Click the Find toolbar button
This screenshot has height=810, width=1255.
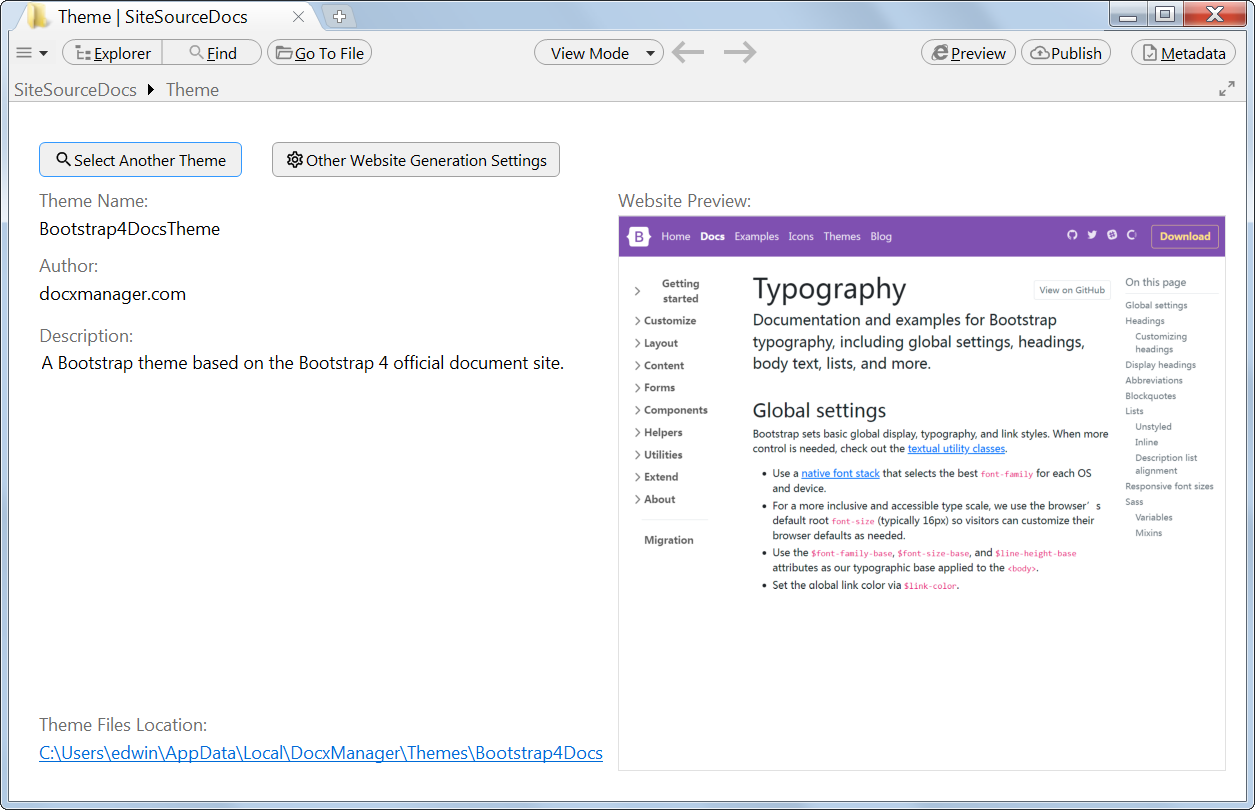pyautogui.click(x=212, y=53)
